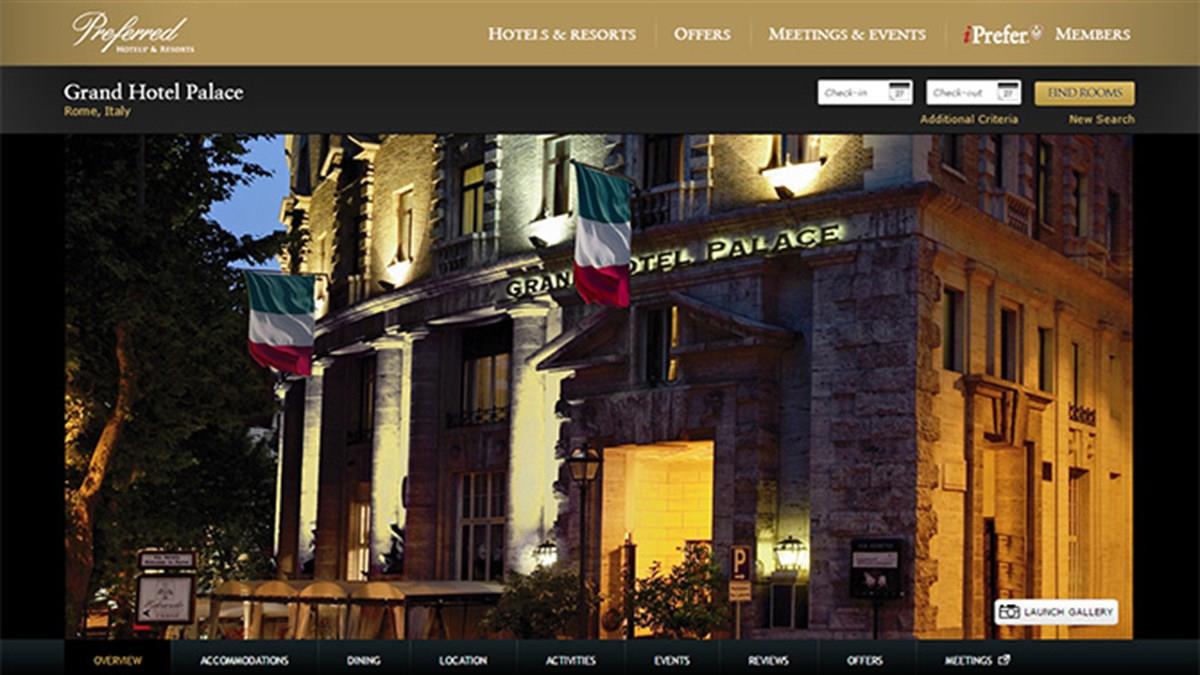Screen dimensions: 1200x675
Task: Click the Preferred Hotels & Resorts logo
Action: pos(131,33)
